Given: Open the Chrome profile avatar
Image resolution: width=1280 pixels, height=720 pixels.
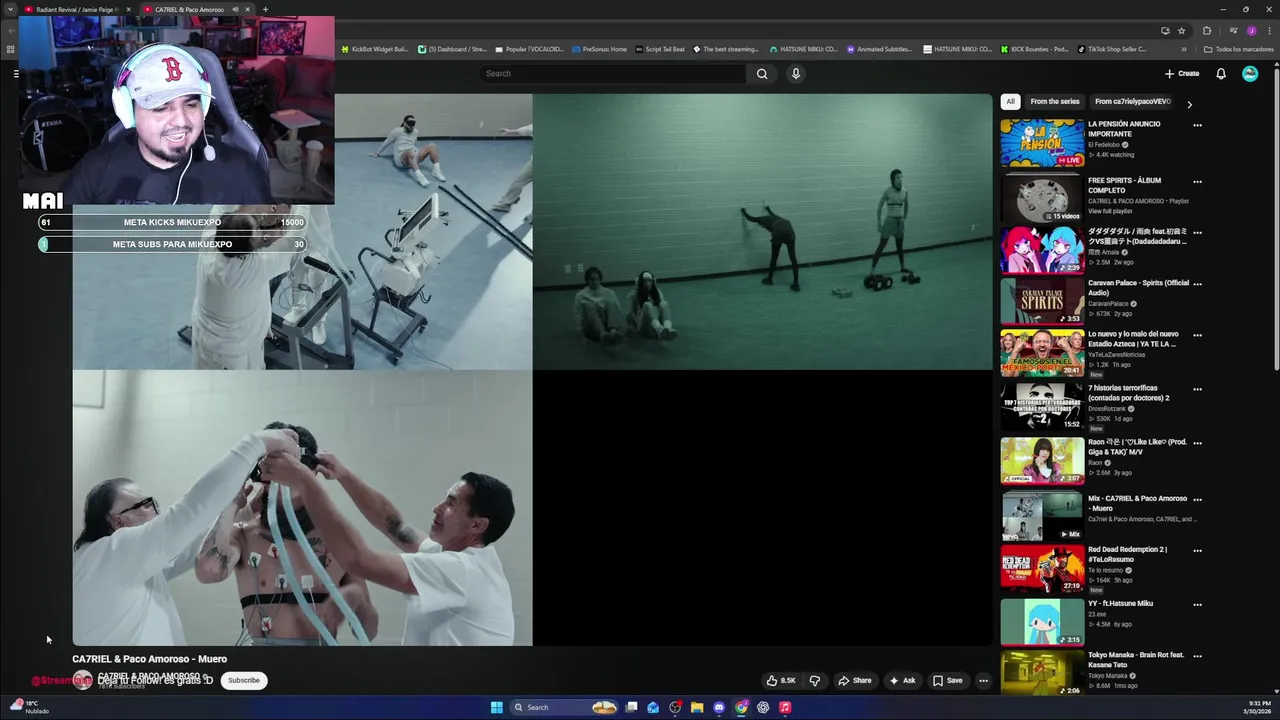Looking at the screenshot, I should click(x=1250, y=30).
